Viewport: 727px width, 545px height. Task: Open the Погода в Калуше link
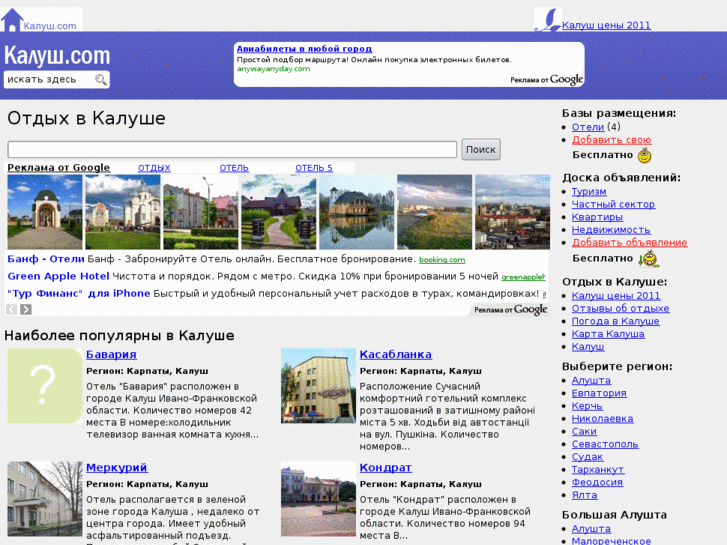615,322
